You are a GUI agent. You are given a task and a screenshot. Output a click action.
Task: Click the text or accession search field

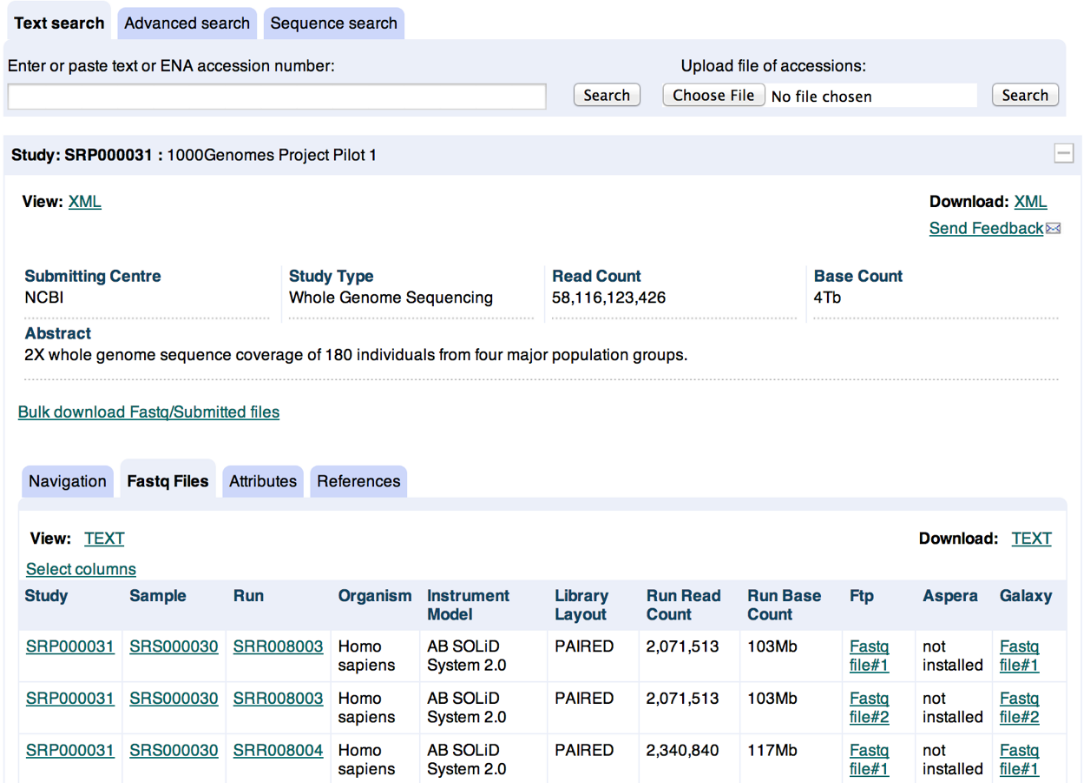pyautogui.click(x=277, y=96)
